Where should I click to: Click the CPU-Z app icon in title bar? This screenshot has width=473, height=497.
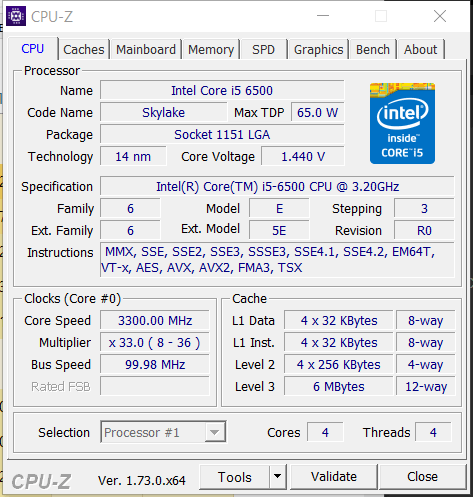pyautogui.click(x=16, y=16)
